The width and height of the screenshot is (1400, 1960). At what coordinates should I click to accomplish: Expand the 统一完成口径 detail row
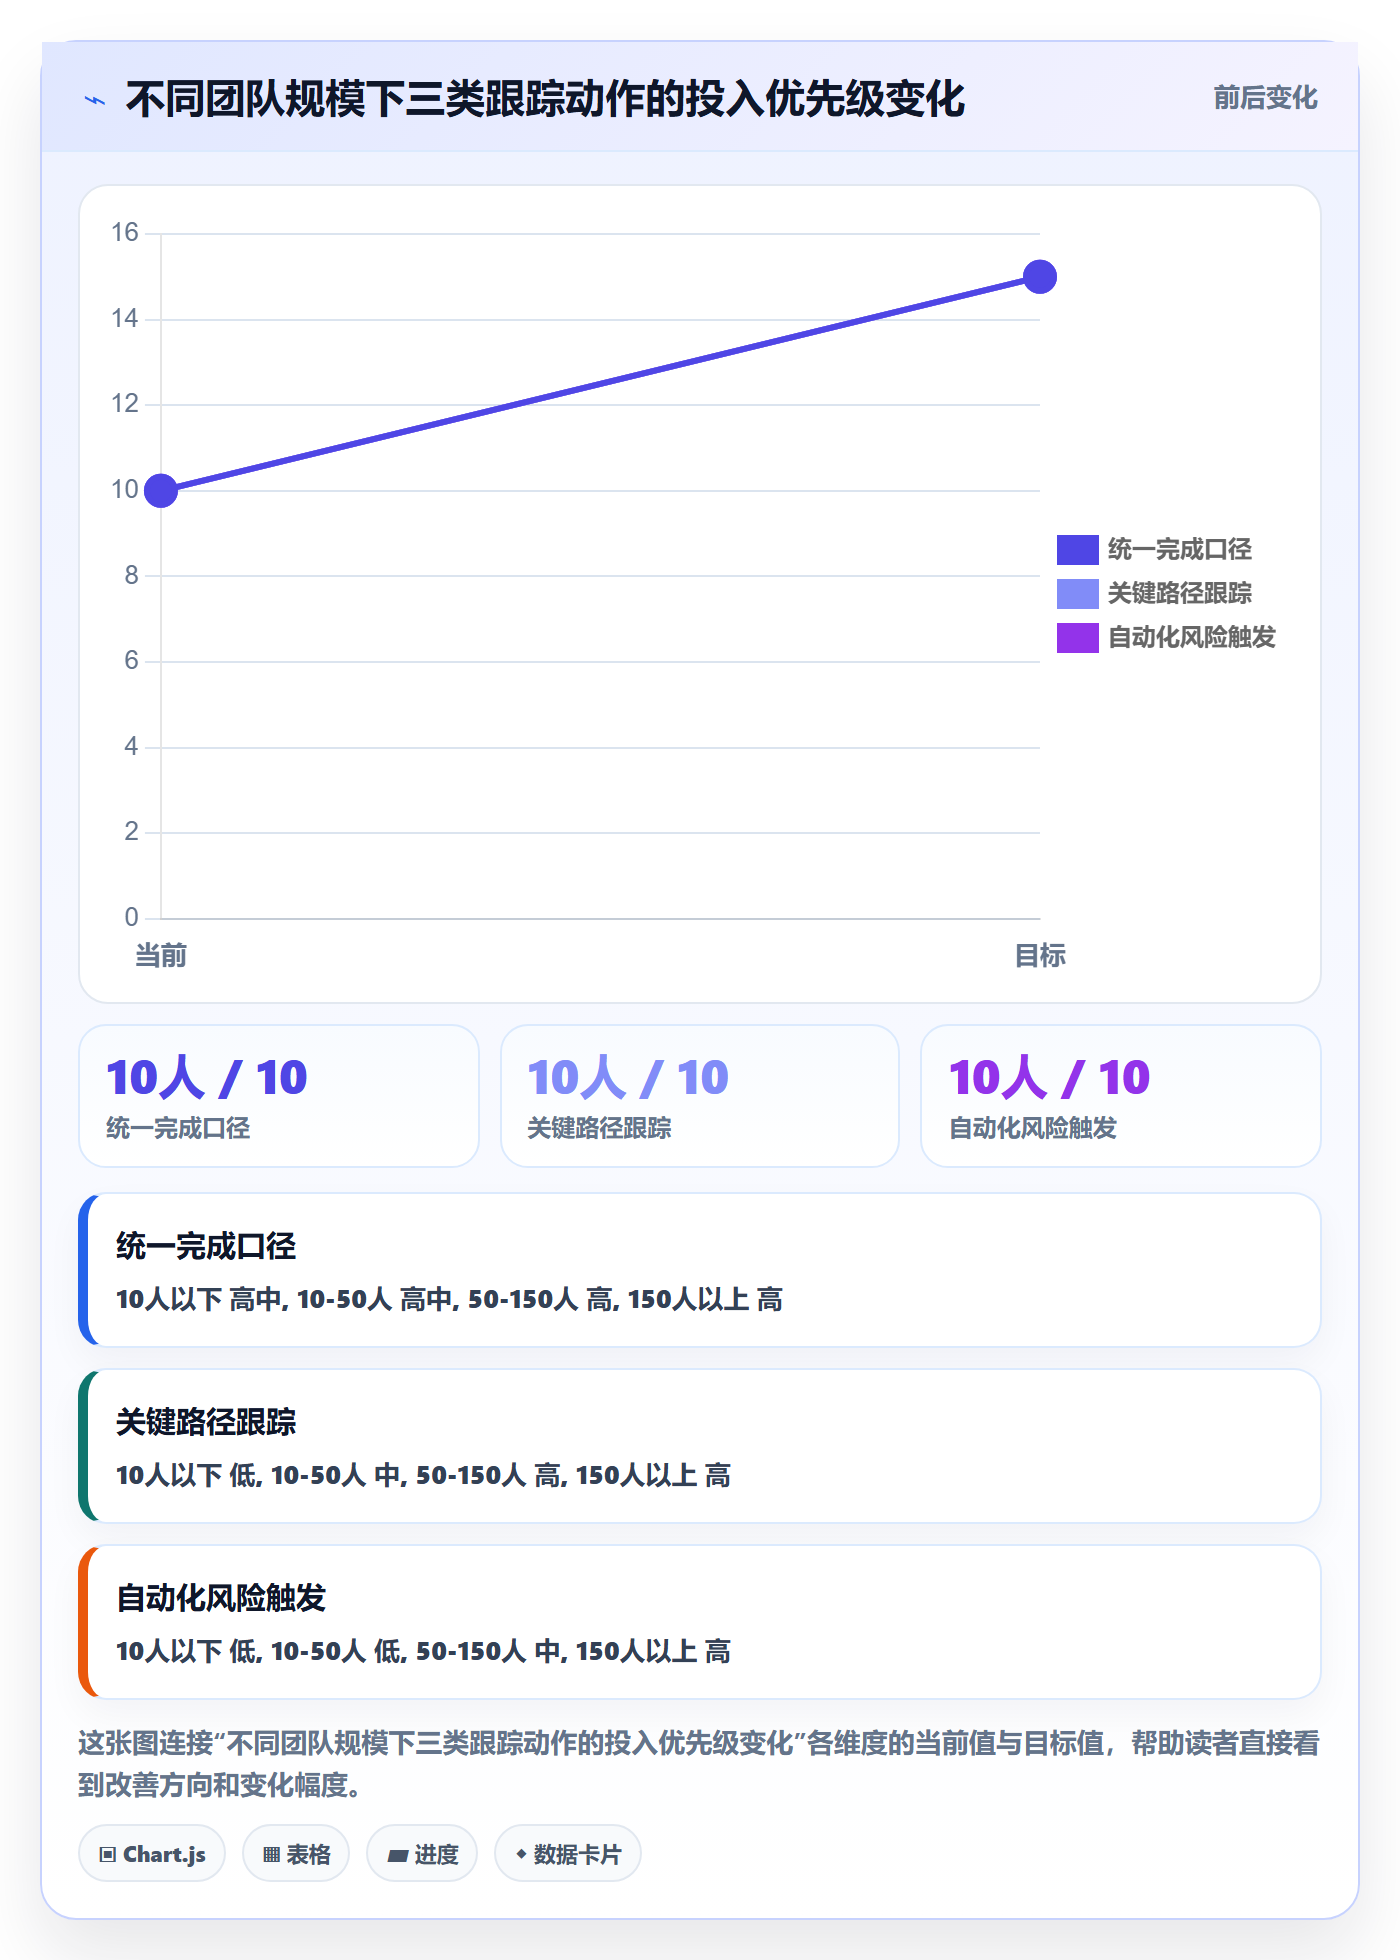point(700,1270)
